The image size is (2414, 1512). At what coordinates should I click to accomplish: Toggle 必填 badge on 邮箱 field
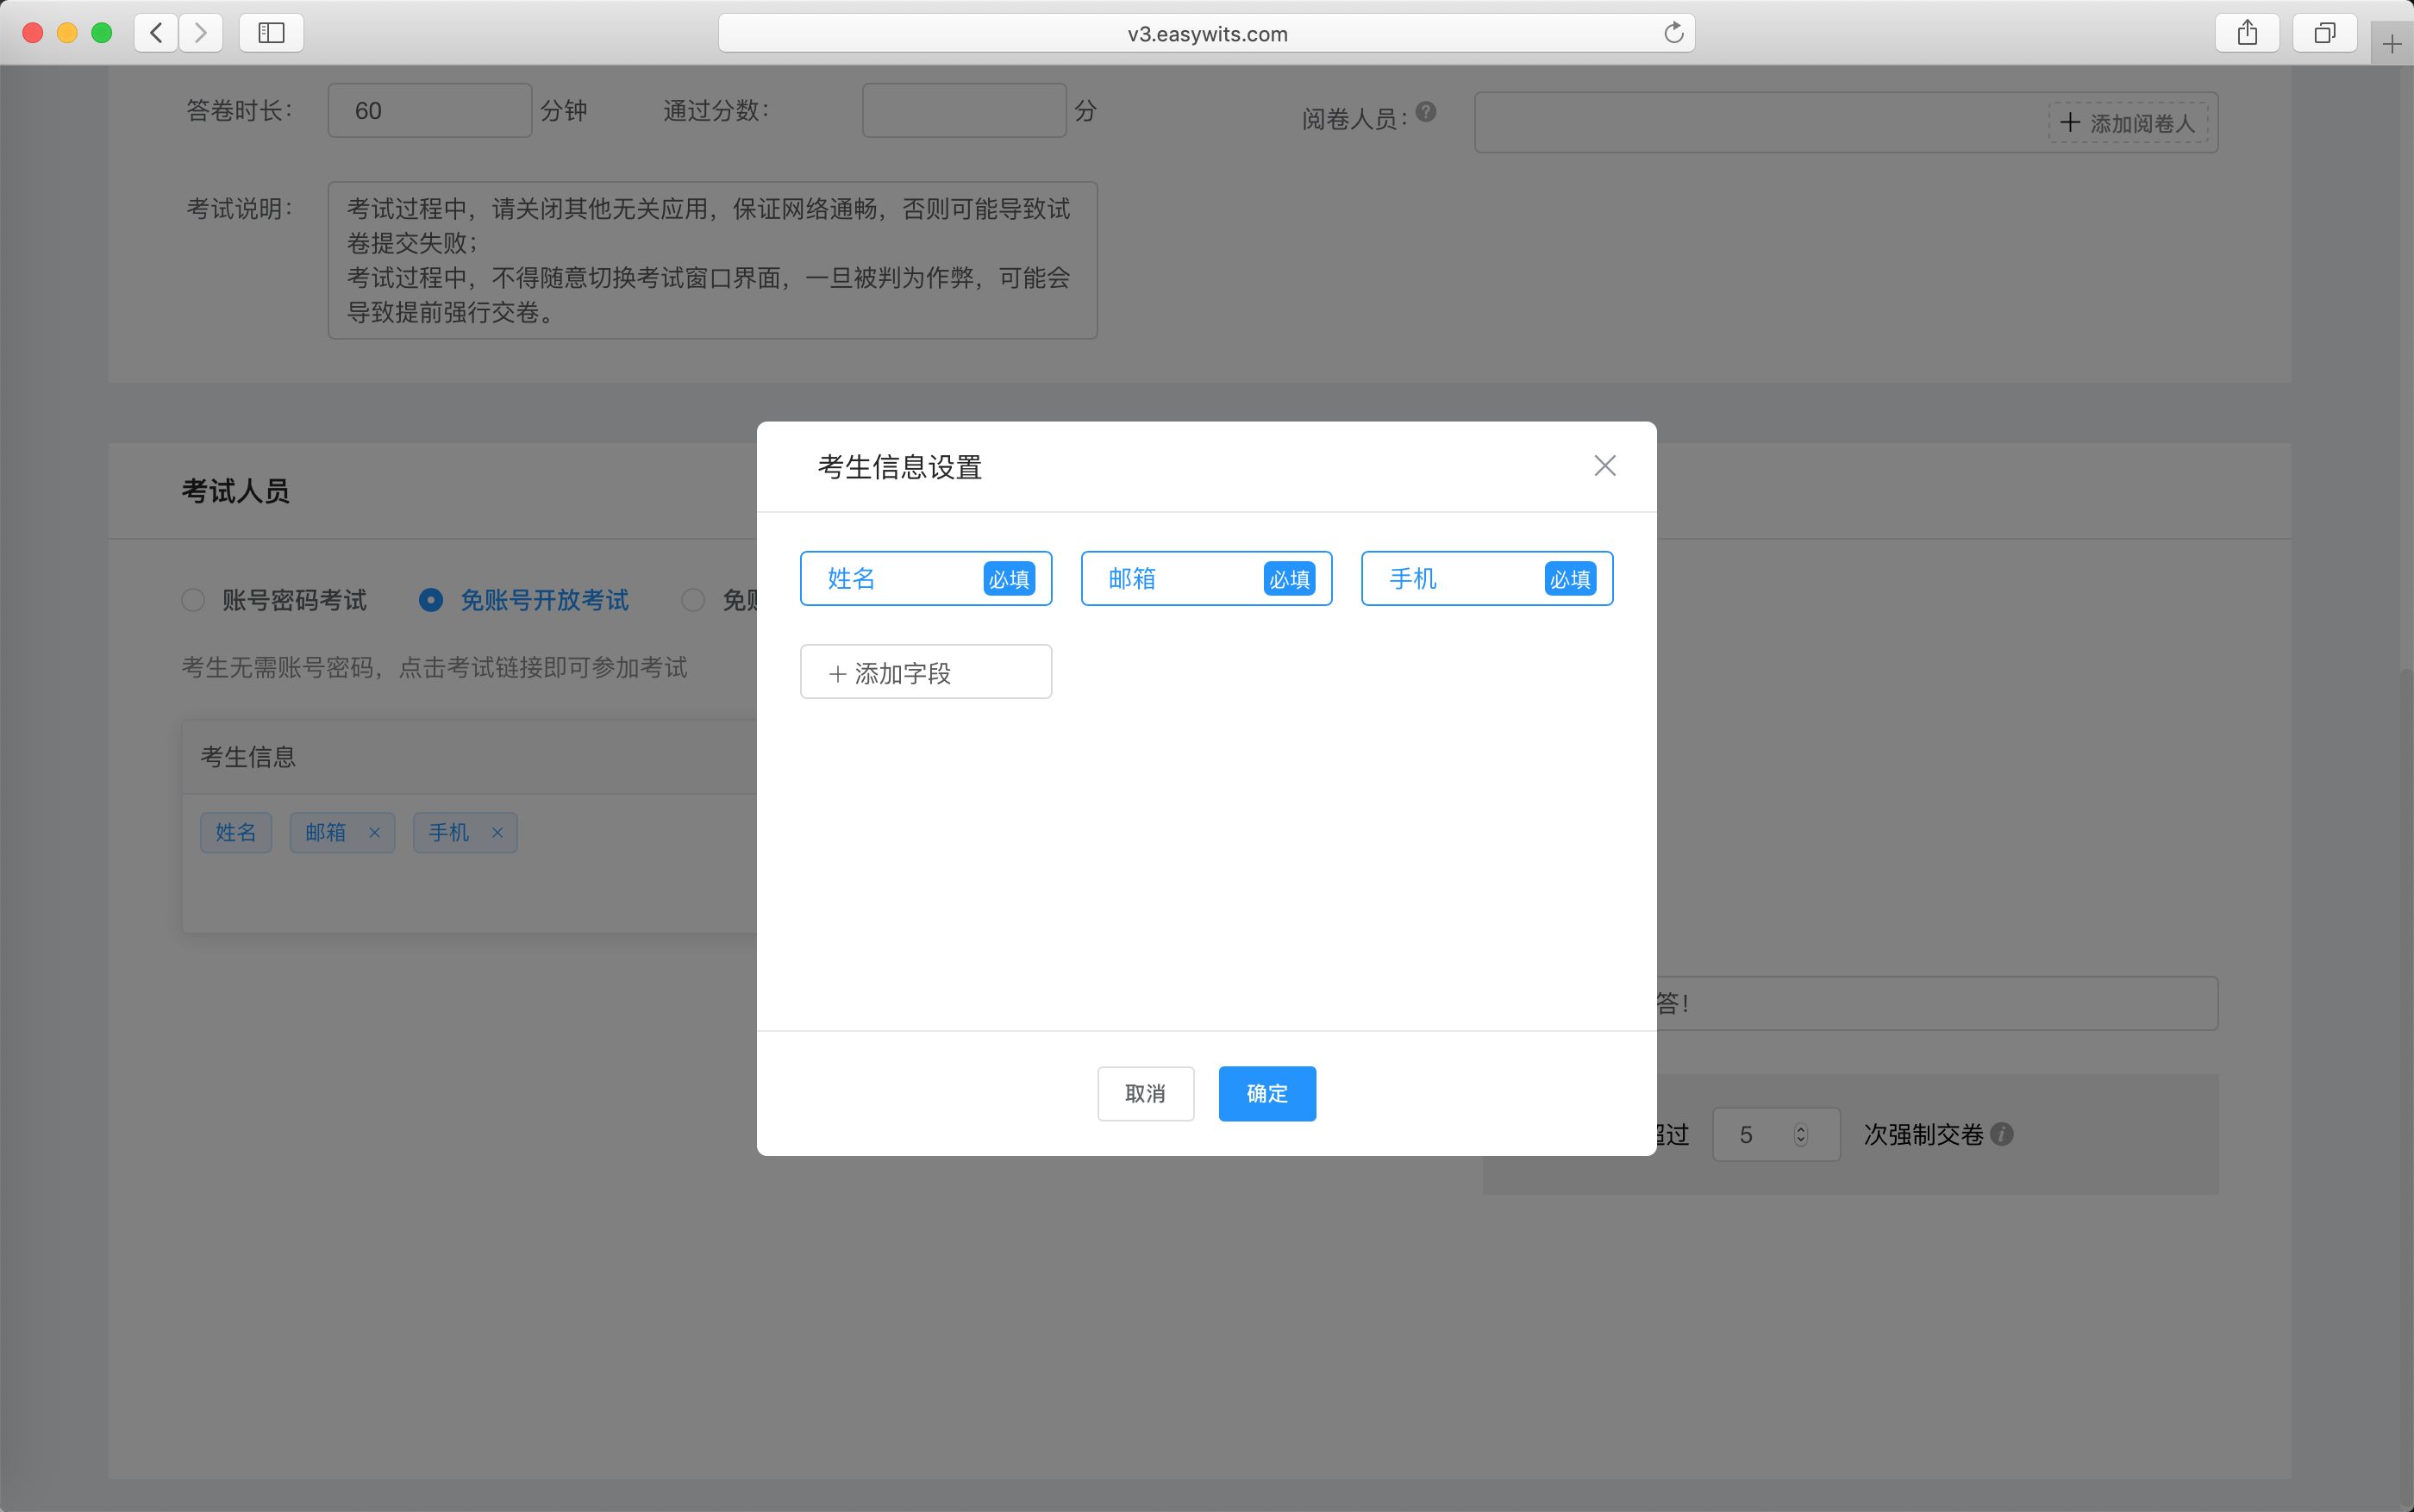(1288, 579)
